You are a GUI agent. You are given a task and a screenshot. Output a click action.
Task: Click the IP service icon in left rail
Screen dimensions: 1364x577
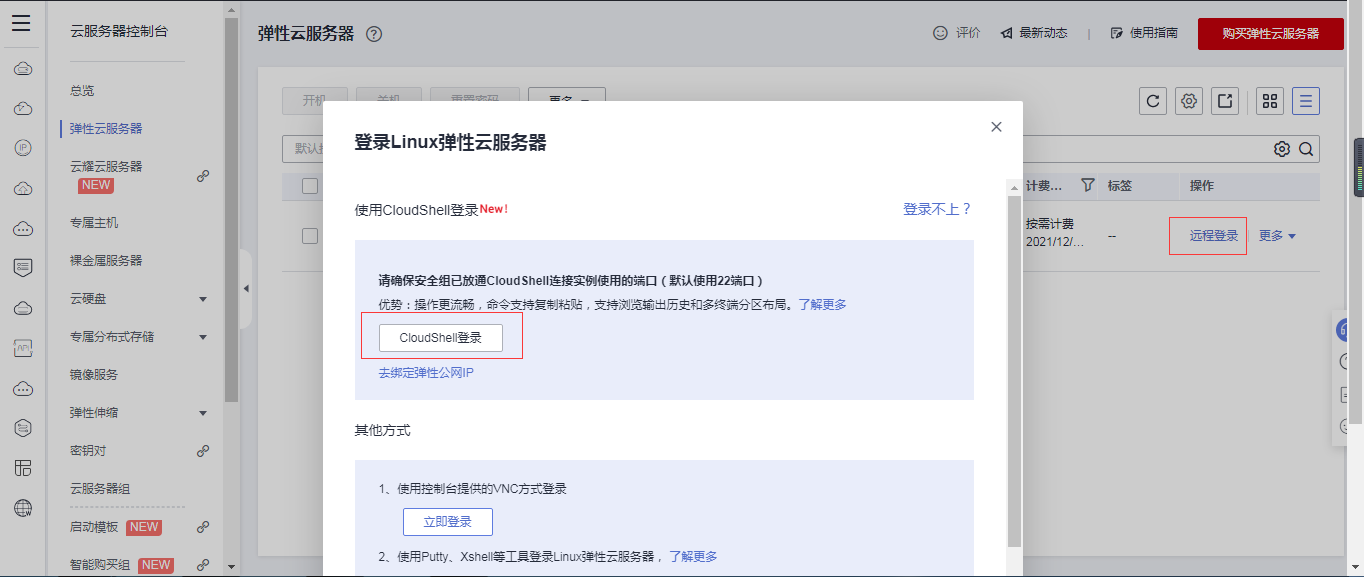pyautogui.click(x=23, y=148)
